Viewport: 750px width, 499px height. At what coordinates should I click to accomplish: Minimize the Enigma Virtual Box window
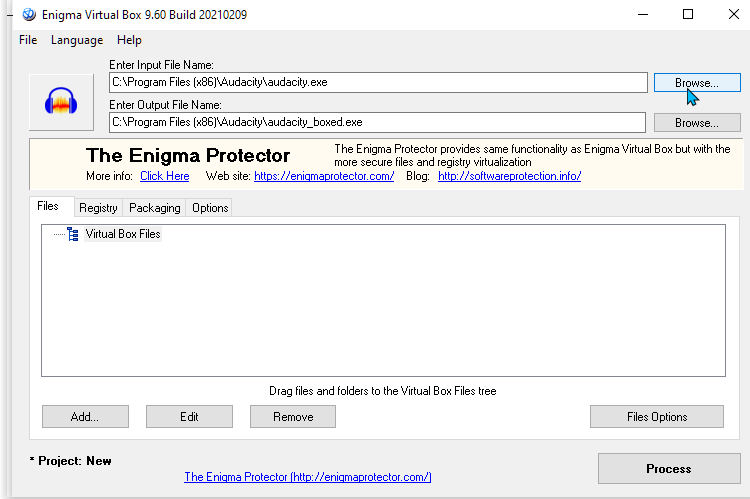point(643,14)
